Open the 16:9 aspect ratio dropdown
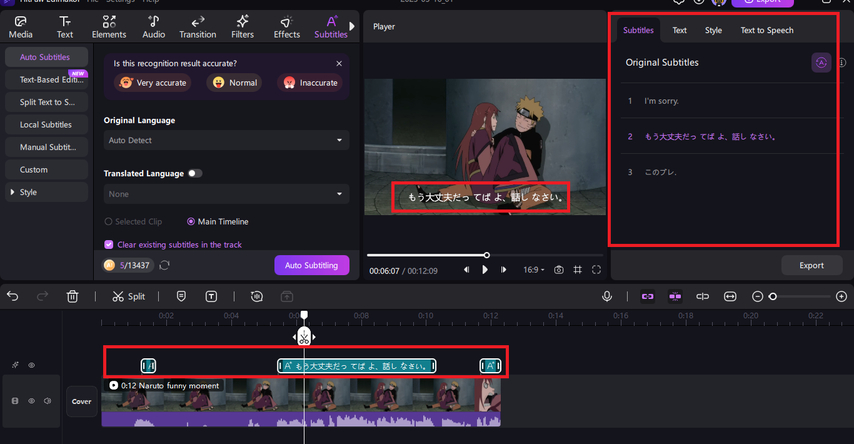Viewport: 854px width, 444px height. point(534,270)
